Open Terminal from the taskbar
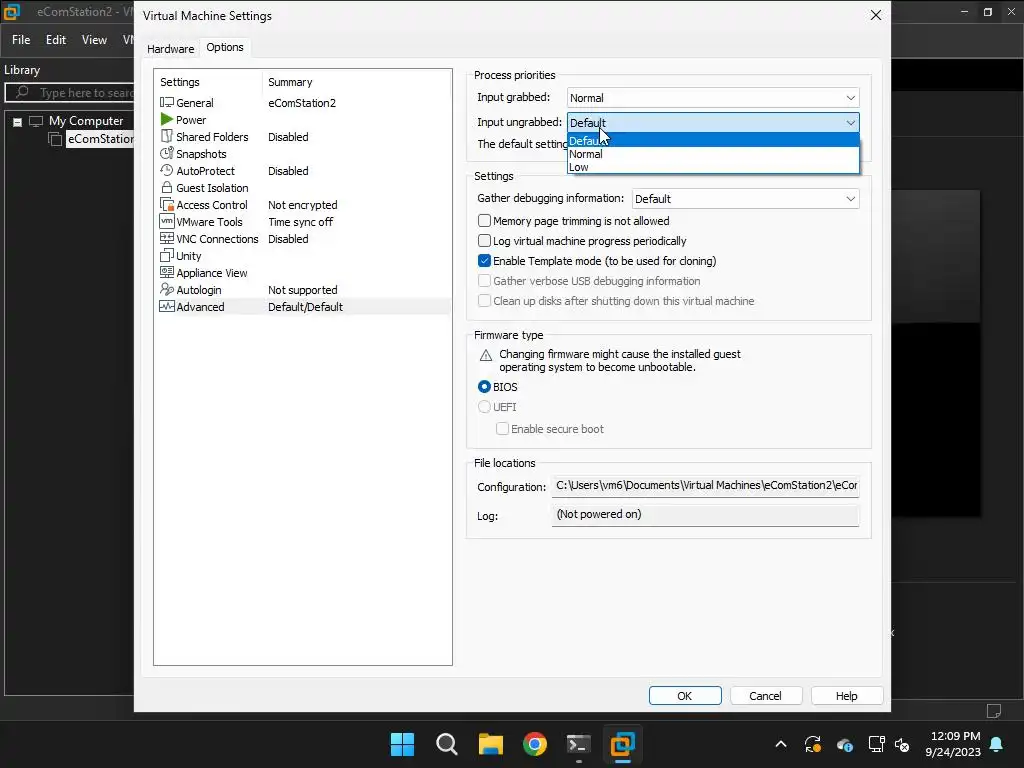This screenshot has height=768, width=1024. (x=579, y=744)
